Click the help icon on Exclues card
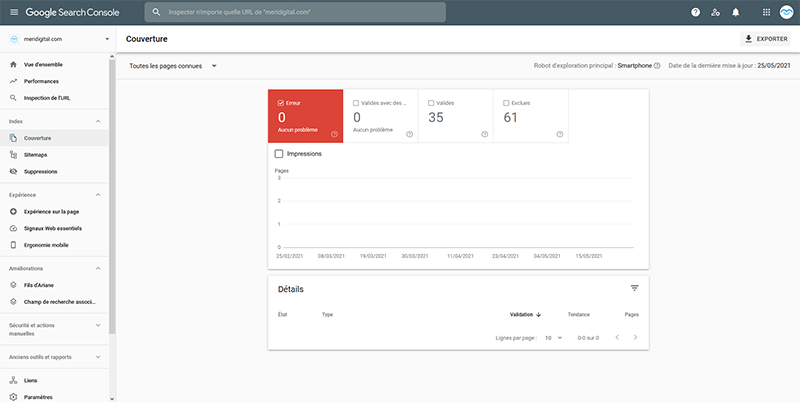The width and height of the screenshot is (800, 402). pos(559,134)
